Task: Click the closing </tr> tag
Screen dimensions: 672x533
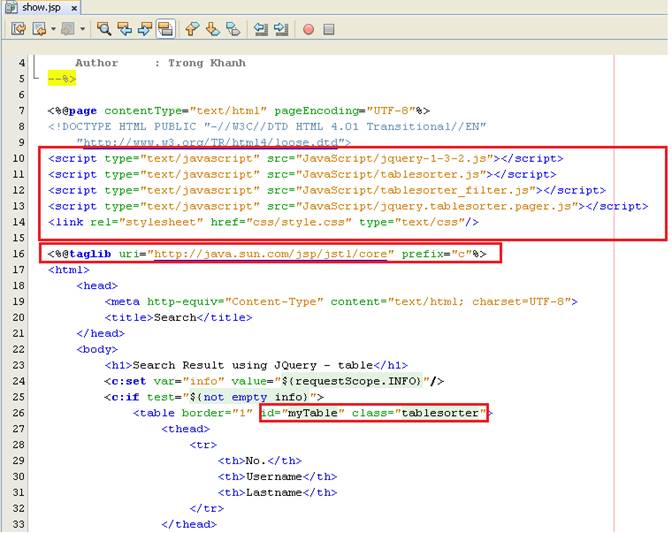Action: tap(207, 508)
